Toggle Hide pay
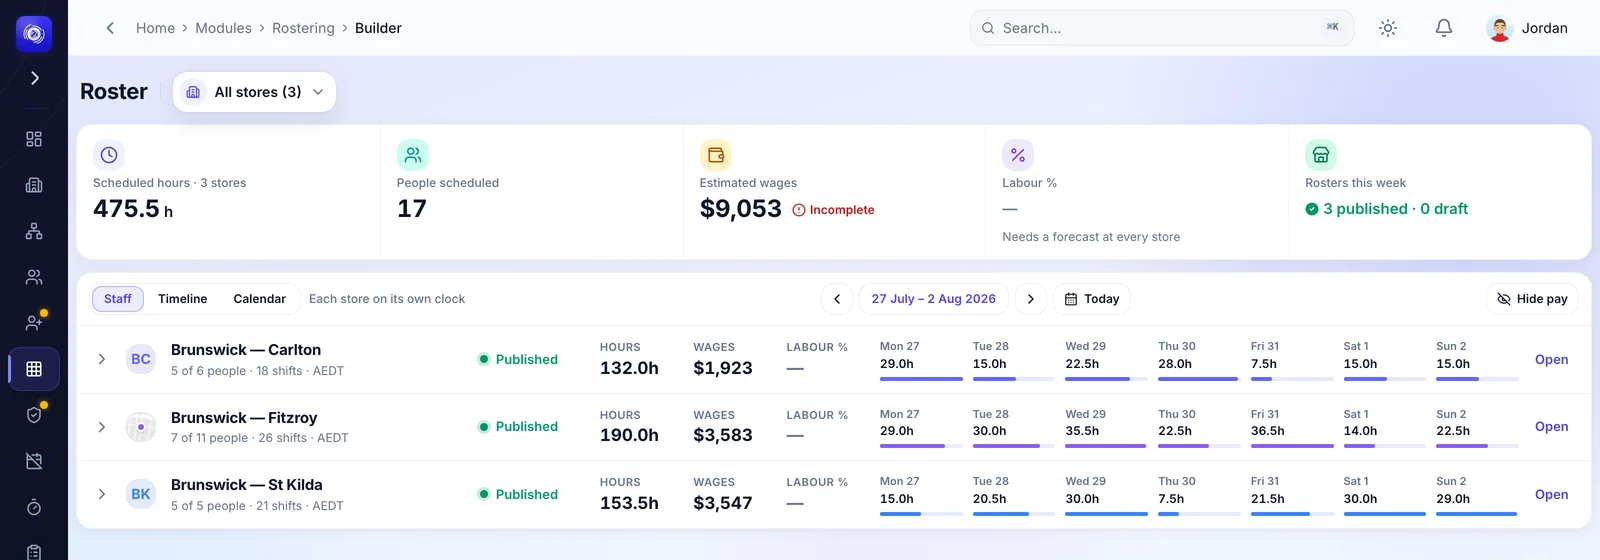This screenshot has width=1600, height=560. coord(1532,299)
